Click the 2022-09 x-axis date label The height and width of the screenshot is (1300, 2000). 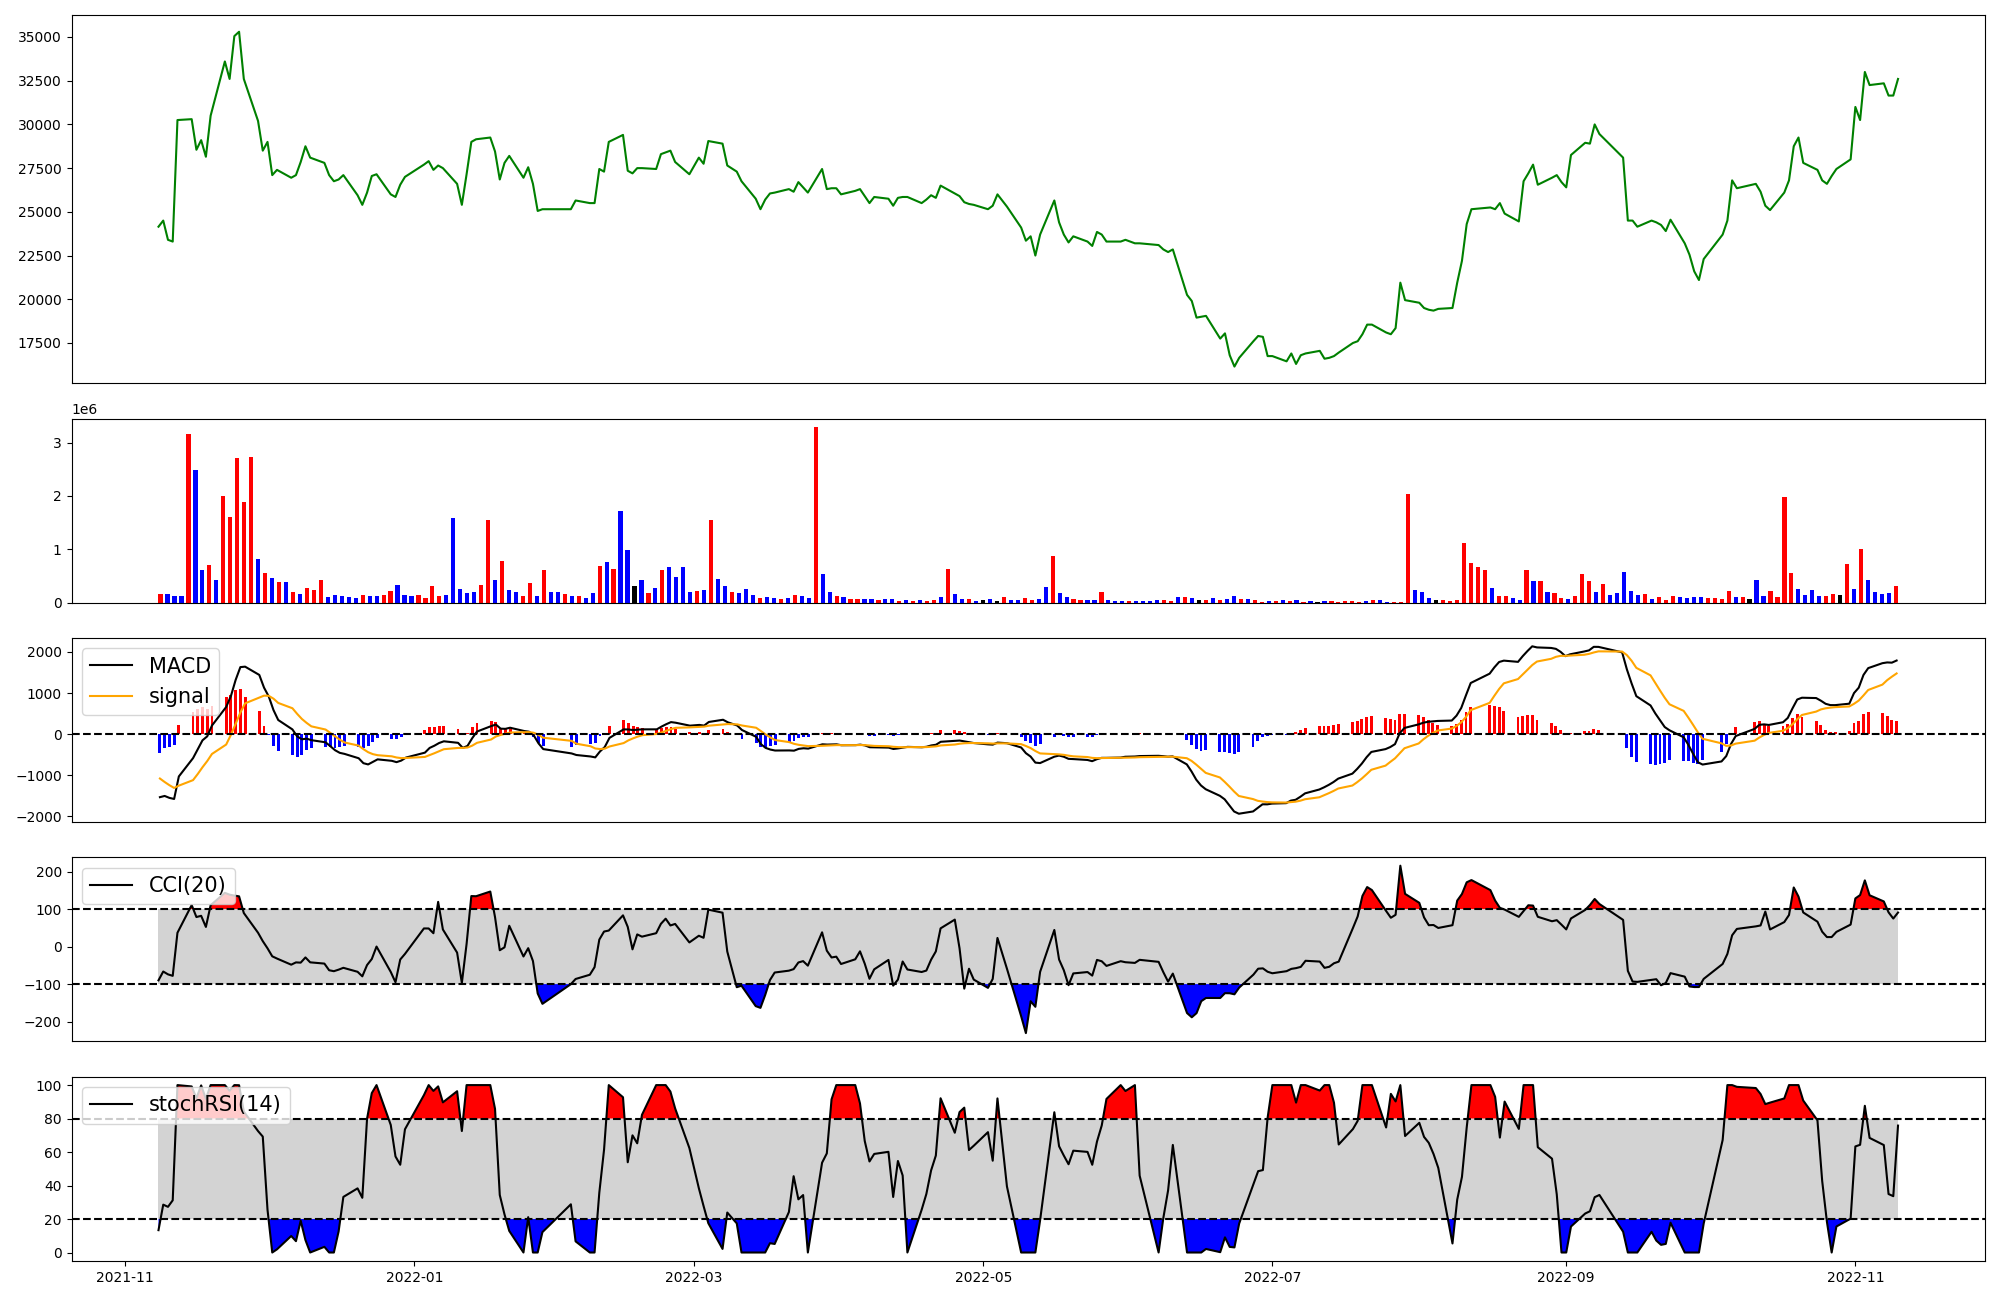coord(1565,1277)
